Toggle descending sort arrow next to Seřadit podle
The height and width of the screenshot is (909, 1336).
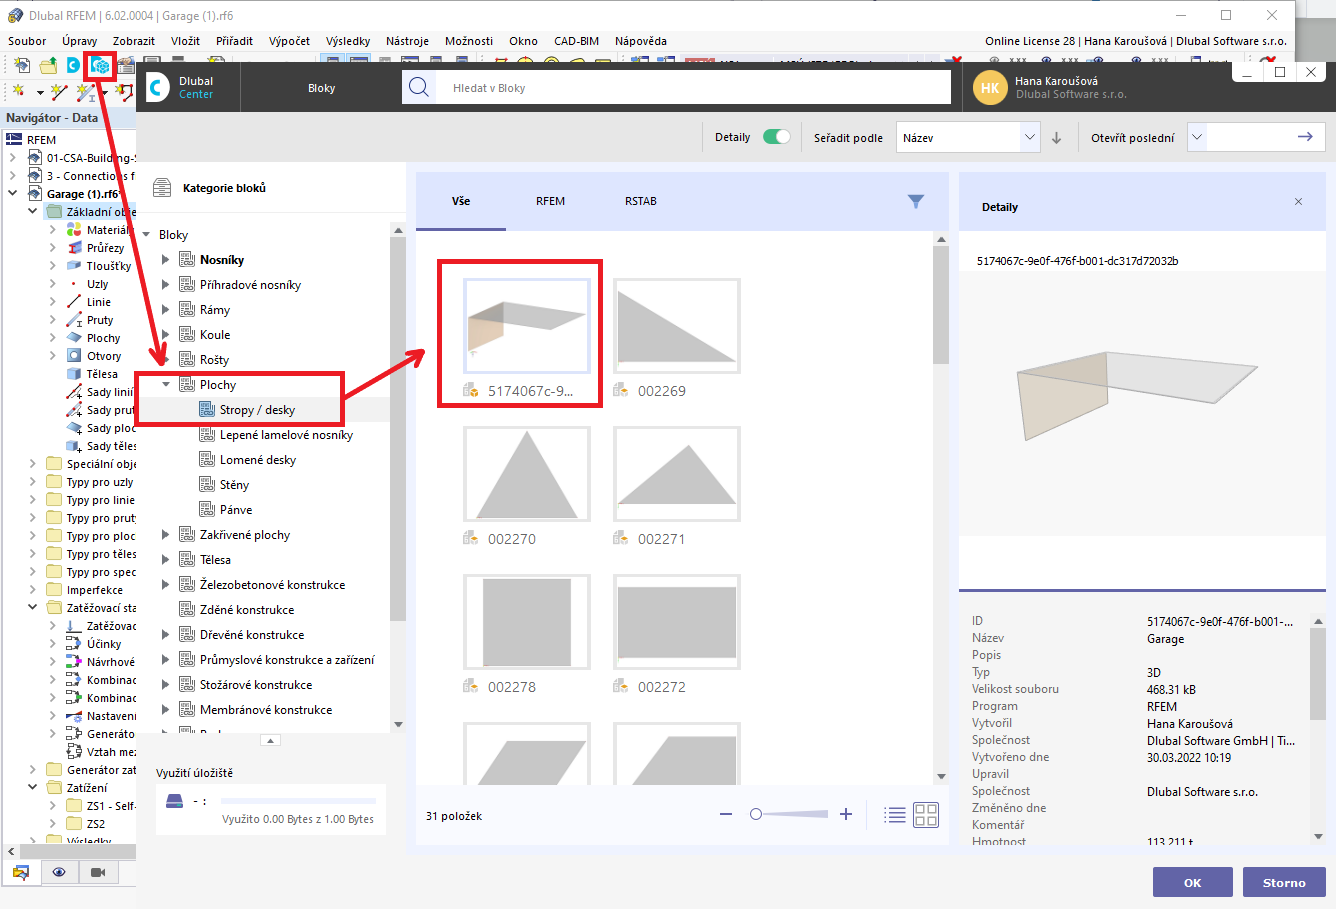point(1057,136)
